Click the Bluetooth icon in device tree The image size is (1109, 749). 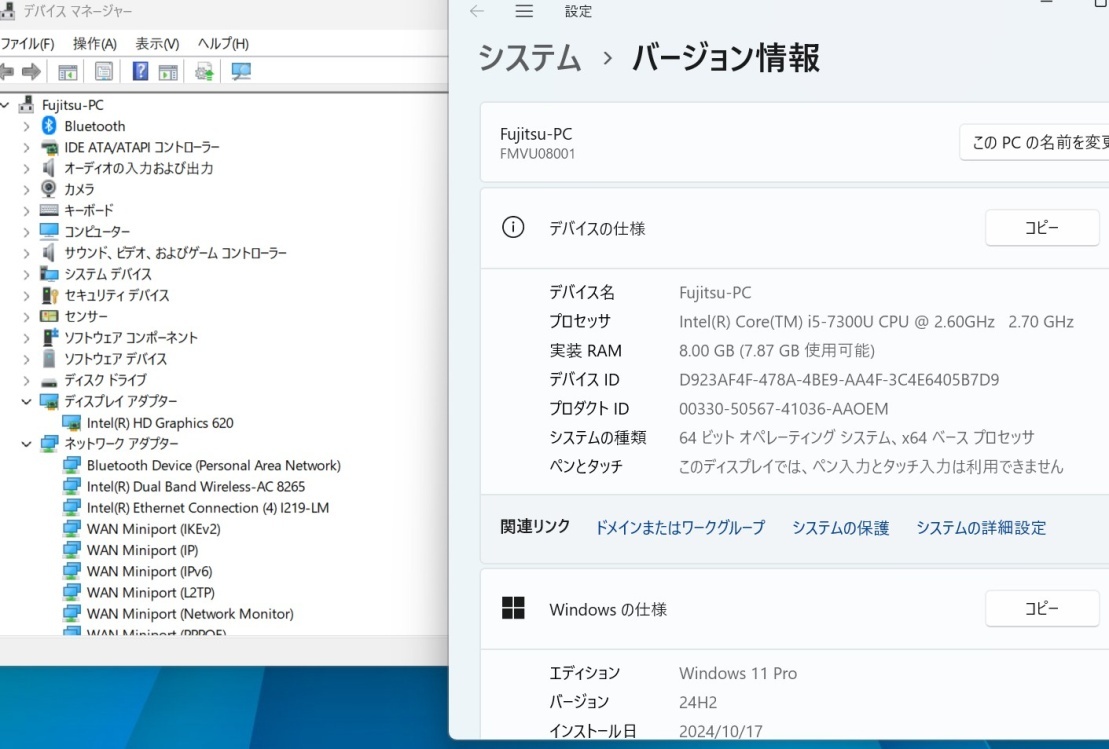(x=49, y=126)
